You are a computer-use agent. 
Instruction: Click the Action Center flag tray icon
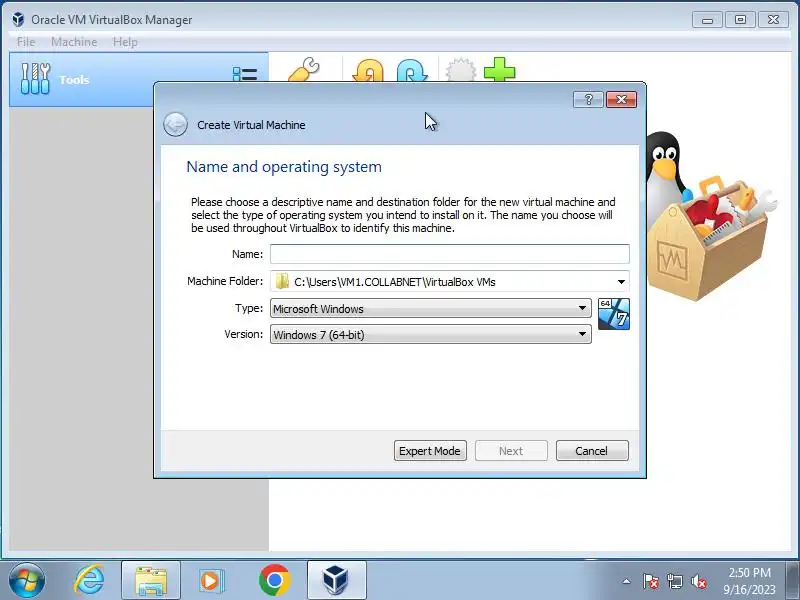pyautogui.click(x=651, y=581)
